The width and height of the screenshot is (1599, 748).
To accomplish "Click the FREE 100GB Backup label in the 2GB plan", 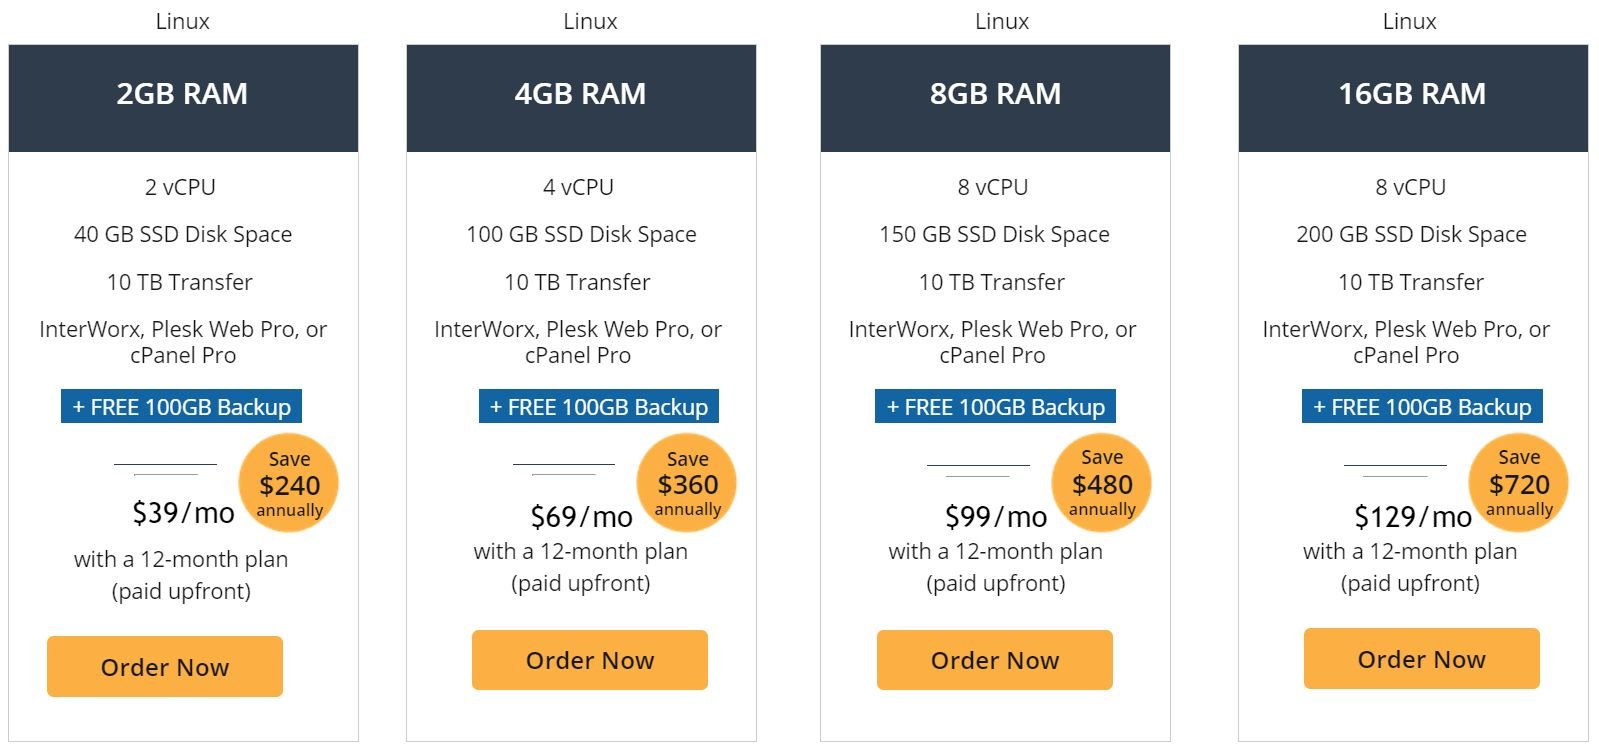I will pyautogui.click(x=181, y=407).
